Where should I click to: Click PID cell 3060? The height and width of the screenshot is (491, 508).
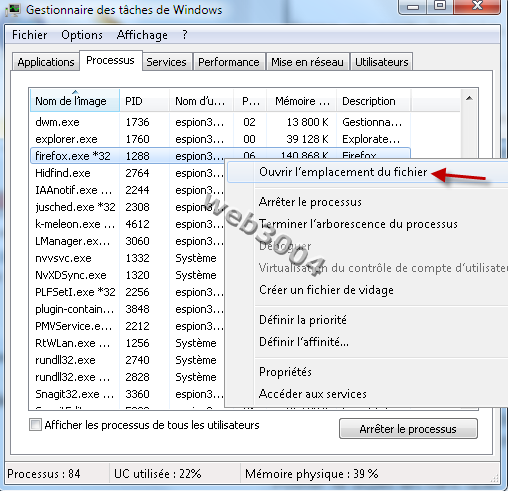pyautogui.click(x=137, y=241)
